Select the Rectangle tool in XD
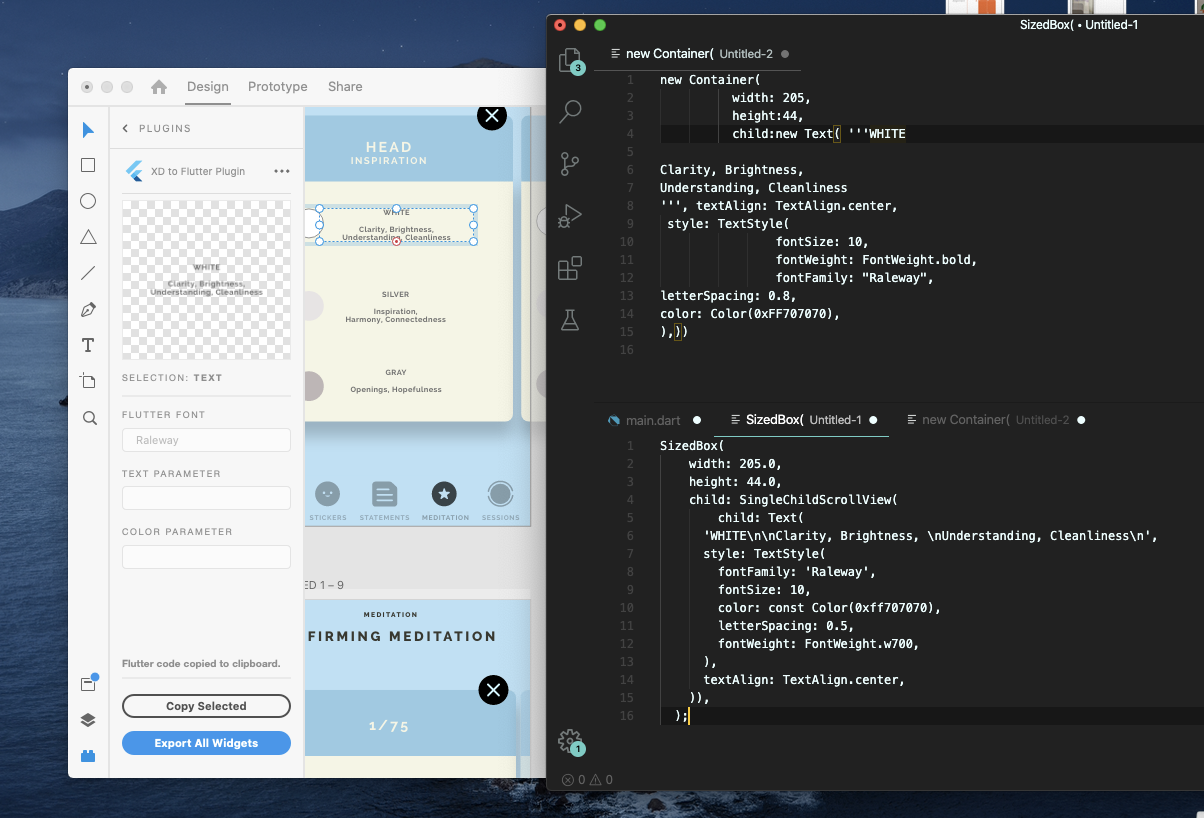The height and width of the screenshot is (818, 1204). pos(87,165)
